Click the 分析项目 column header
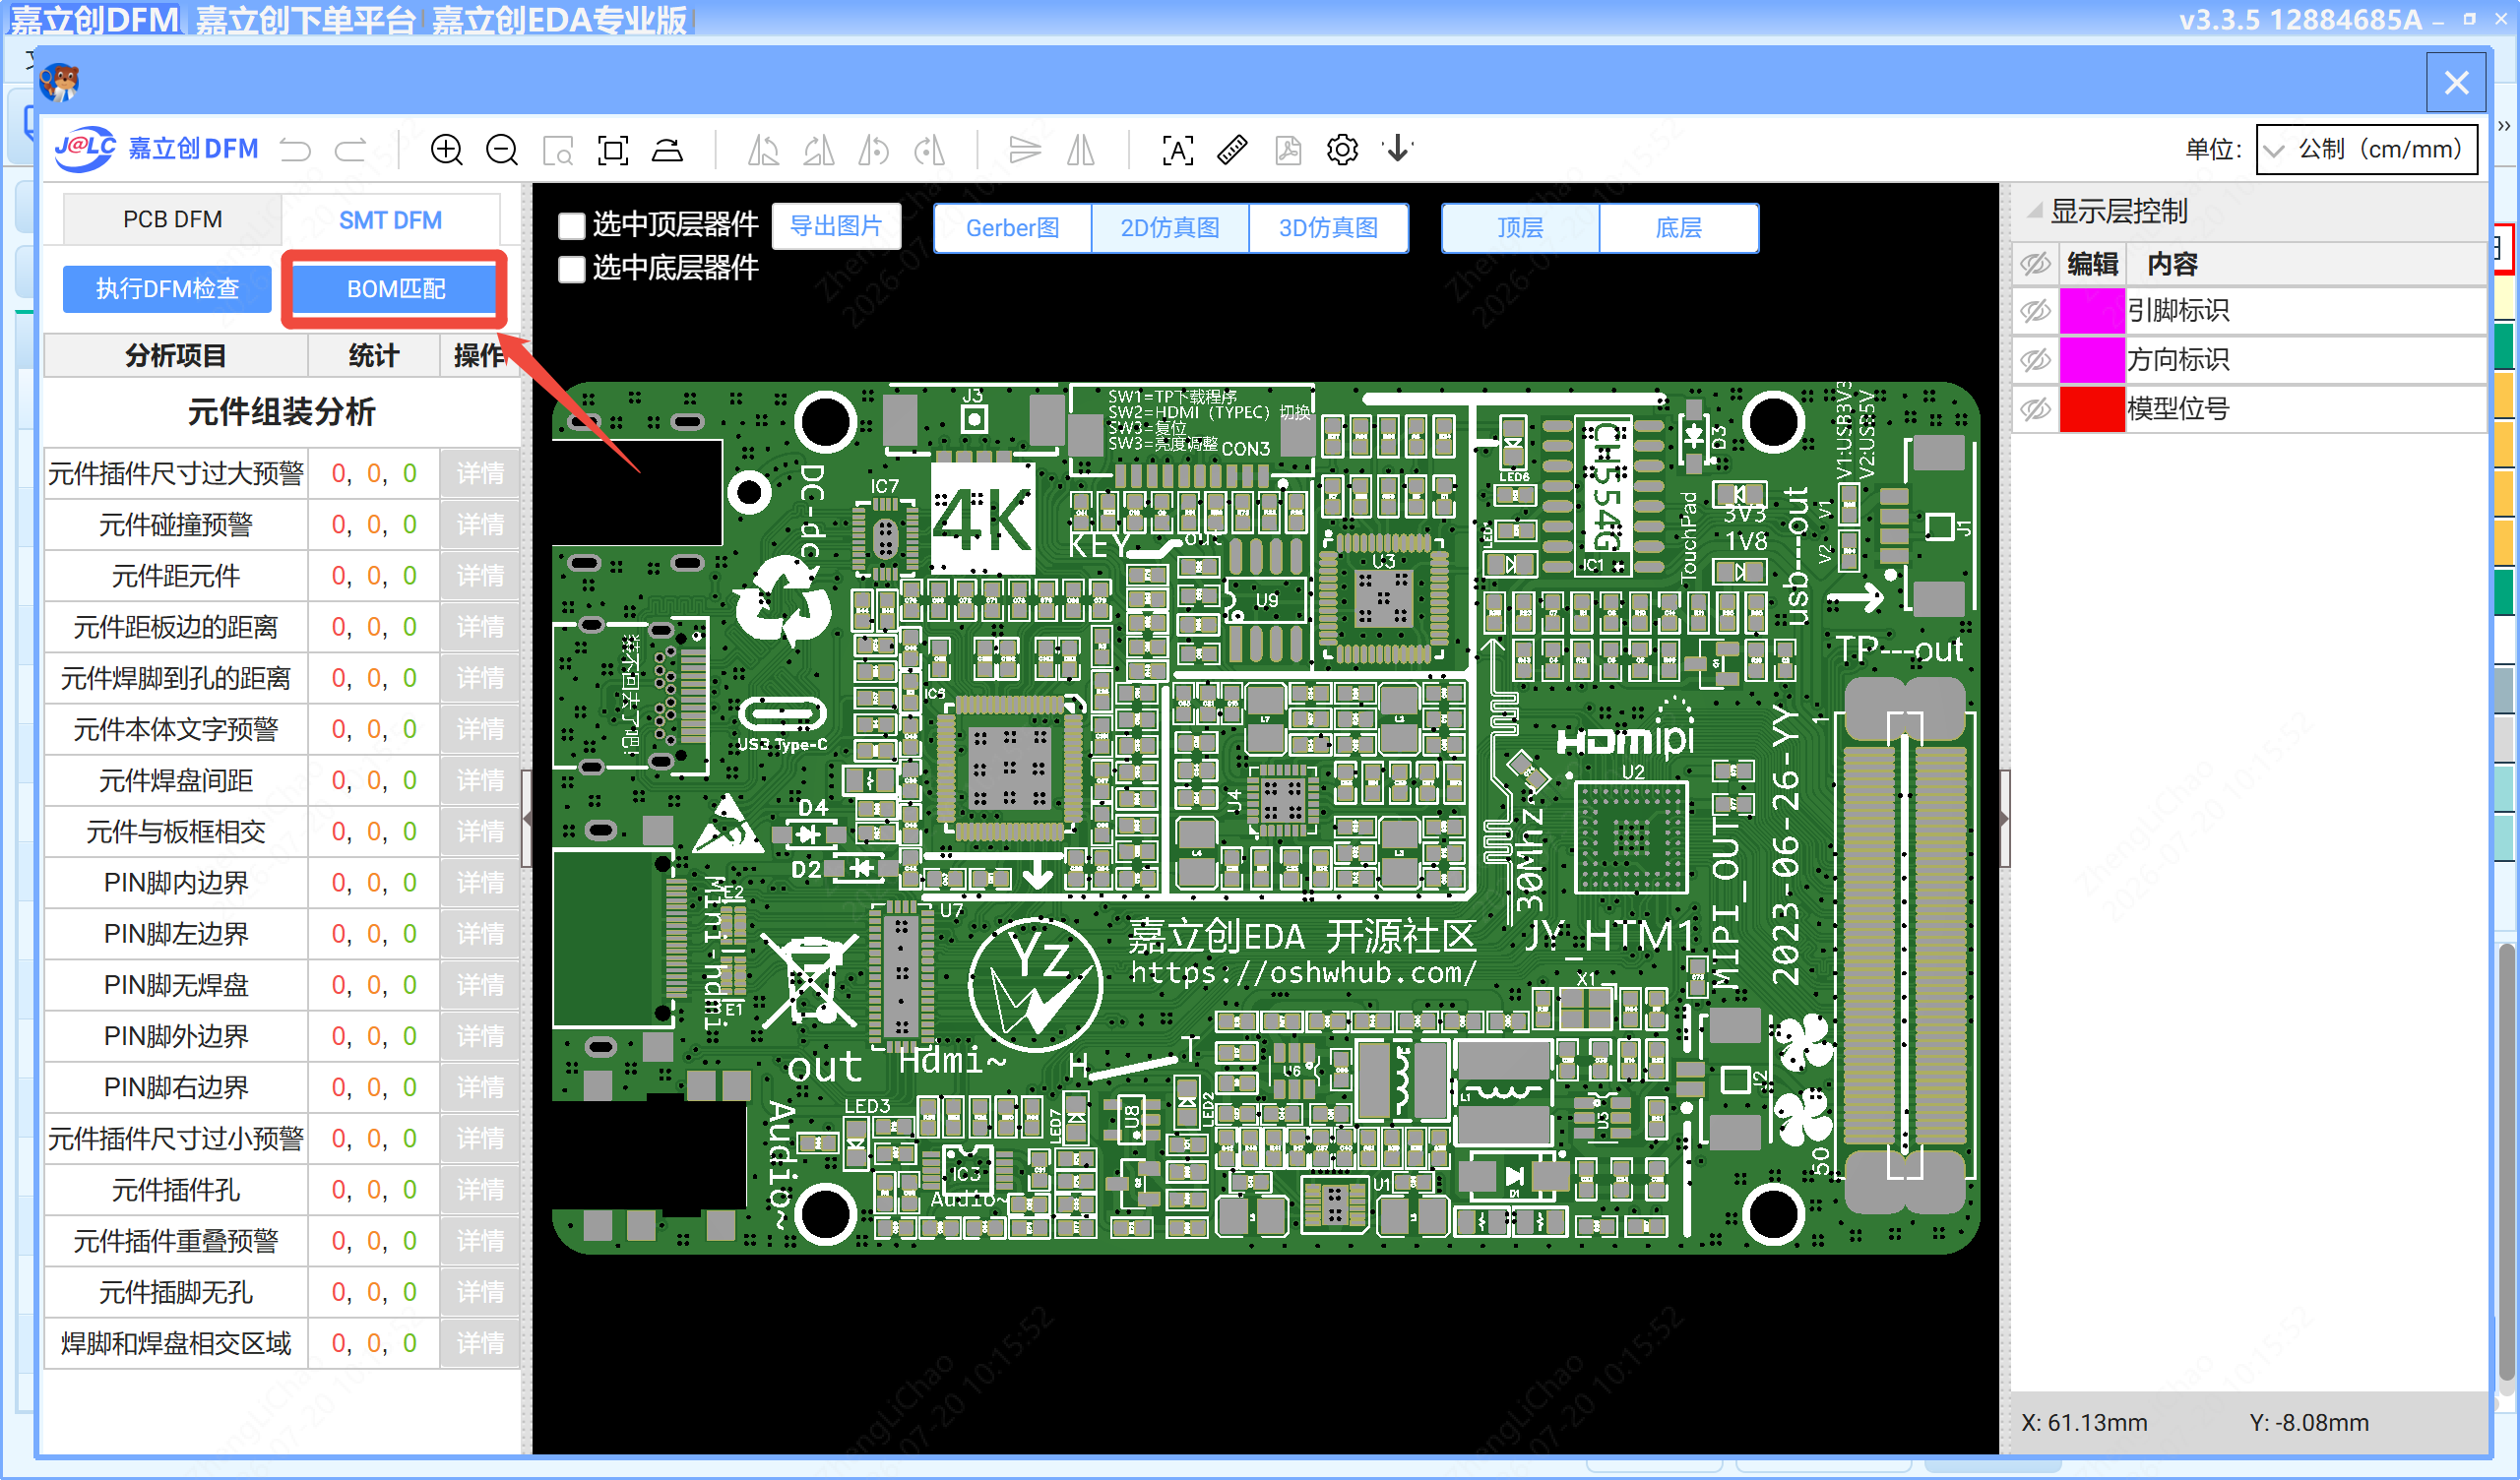 click(x=176, y=356)
